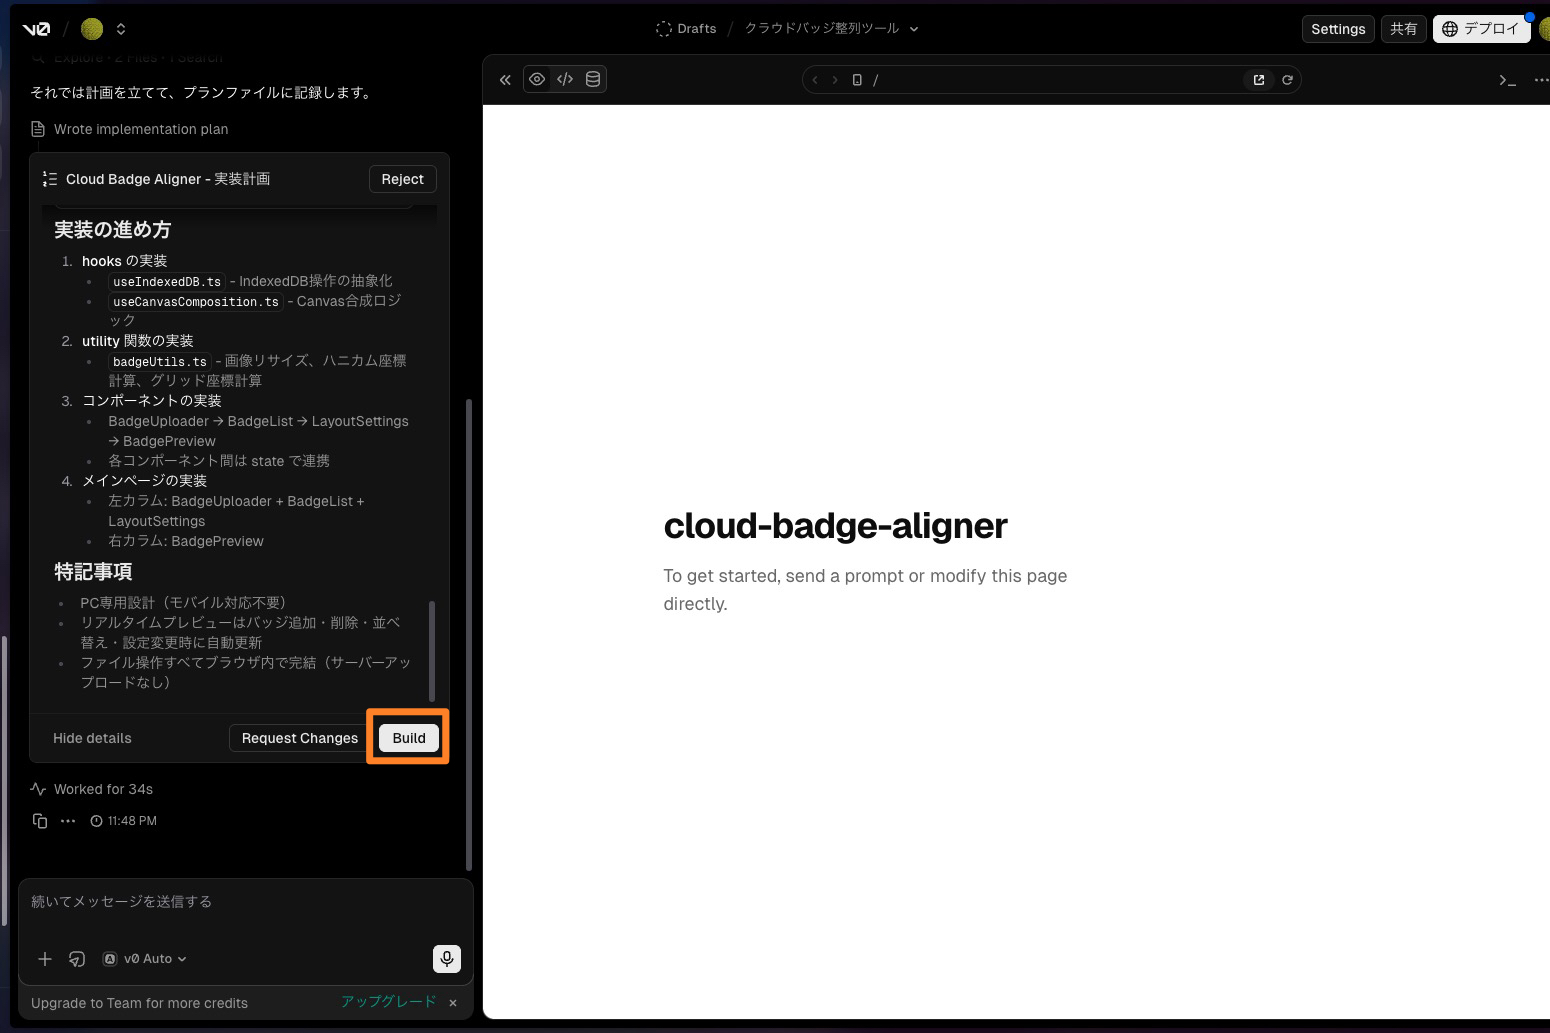
Task: Toggle the mobile device preview icon
Action: 857,80
